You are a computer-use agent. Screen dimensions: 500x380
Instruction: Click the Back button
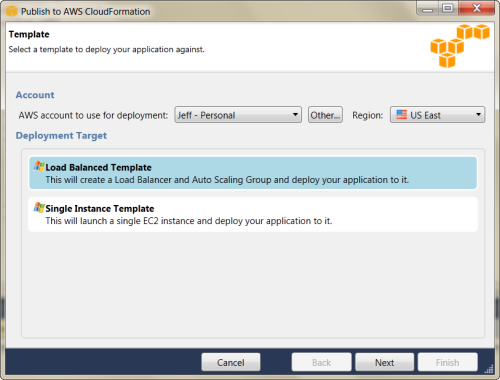tap(321, 362)
